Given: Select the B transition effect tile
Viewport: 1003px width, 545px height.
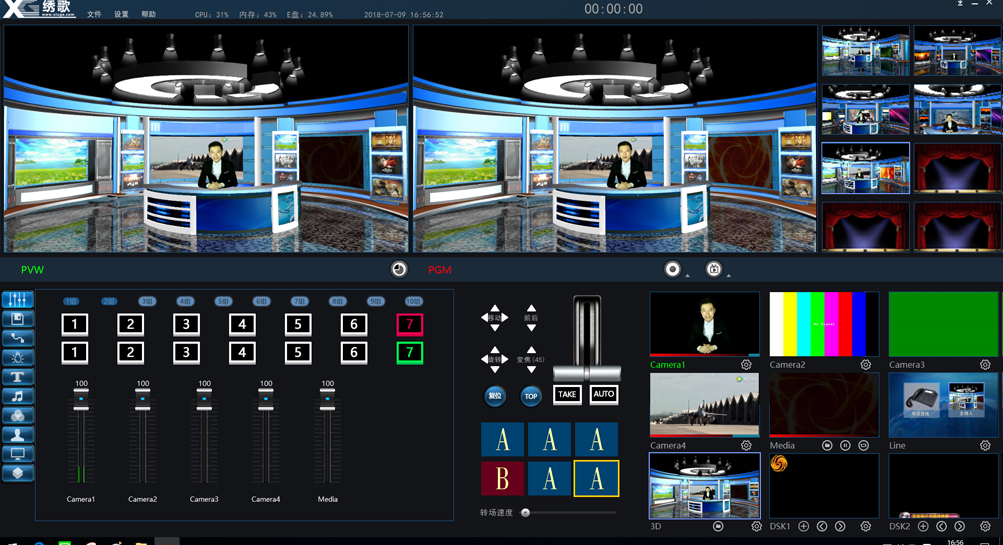Looking at the screenshot, I should [x=502, y=479].
